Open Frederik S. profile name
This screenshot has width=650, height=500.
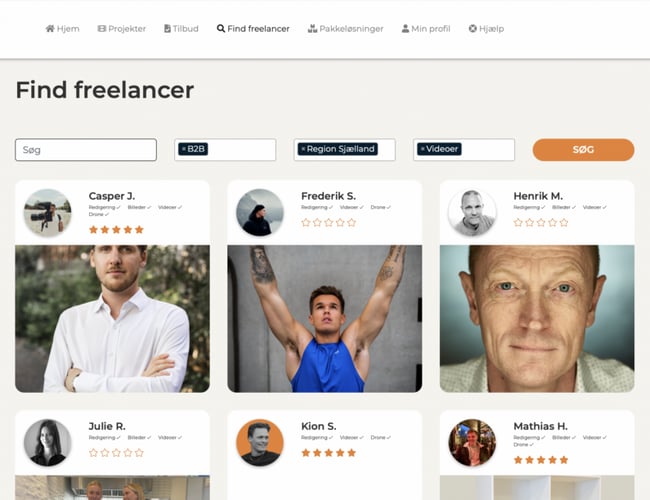[x=328, y=196]
